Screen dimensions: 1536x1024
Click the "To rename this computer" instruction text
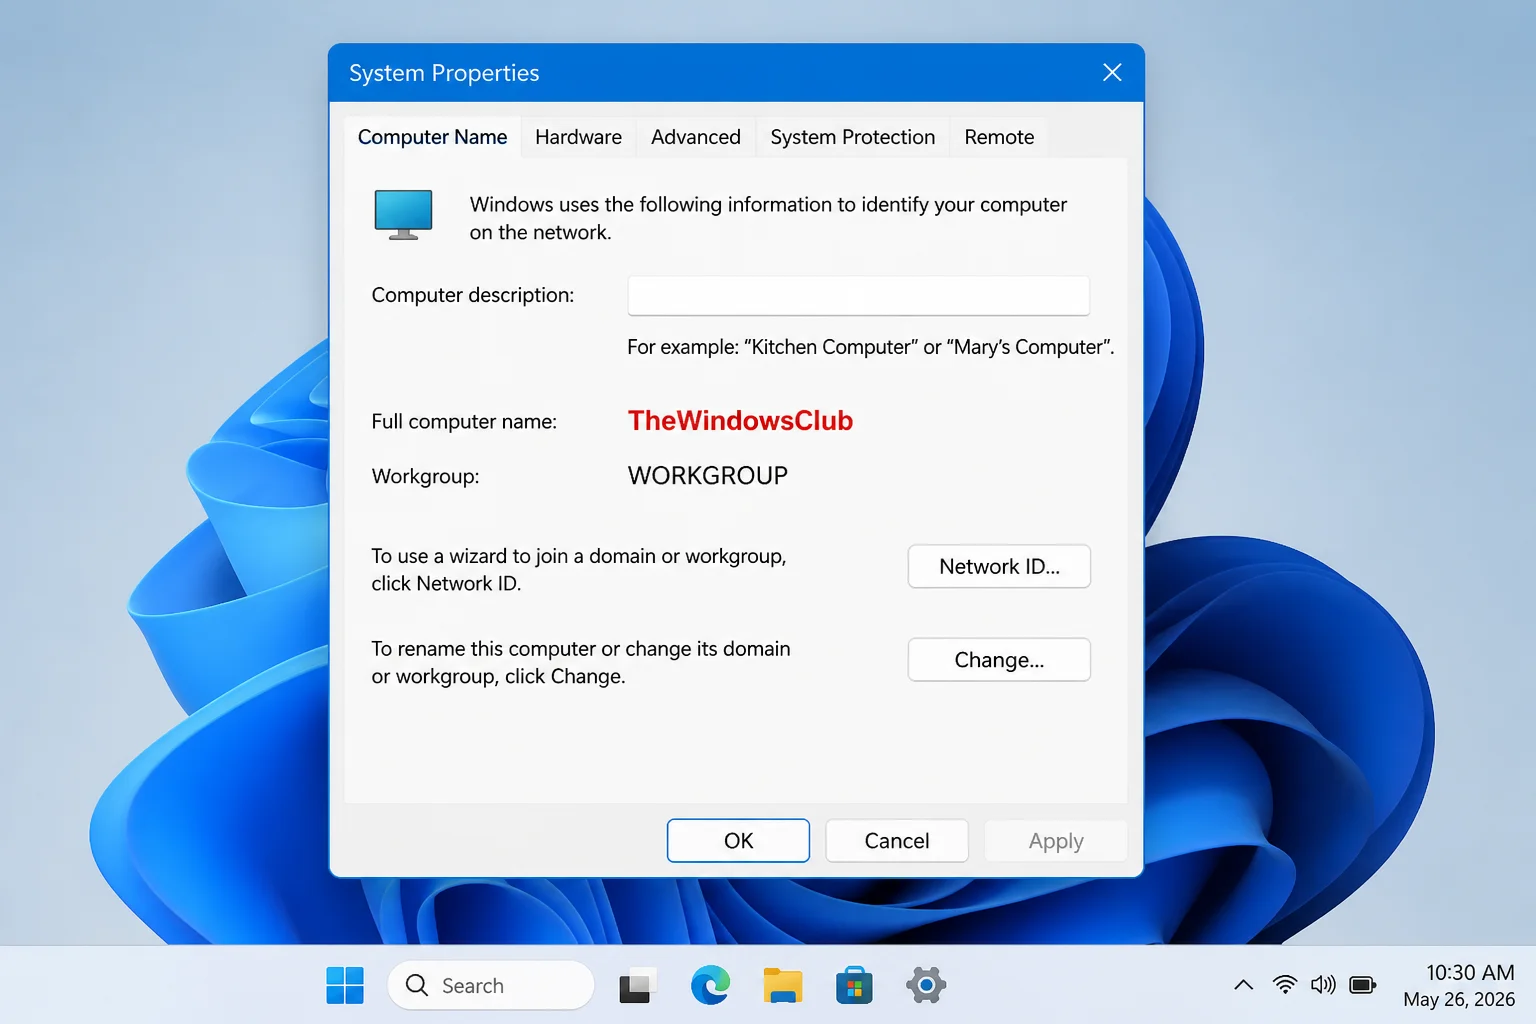(581, 663)
